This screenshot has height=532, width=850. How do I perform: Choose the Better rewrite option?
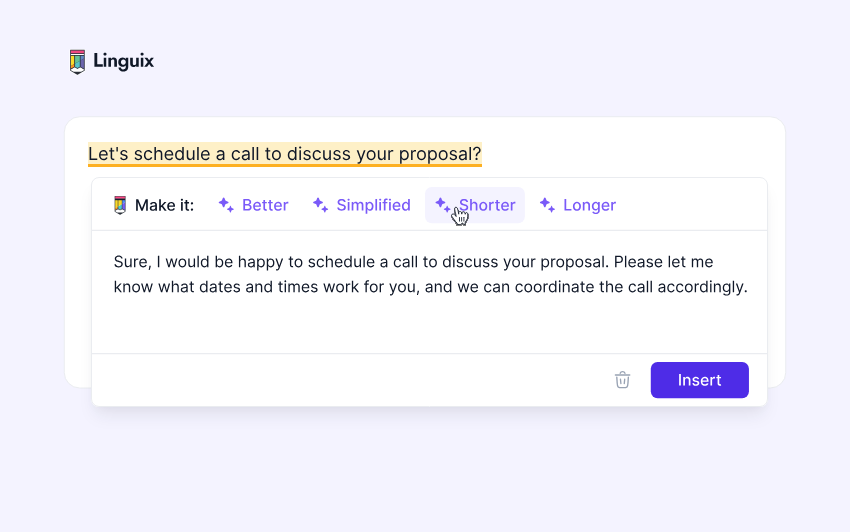coord(265,205)
